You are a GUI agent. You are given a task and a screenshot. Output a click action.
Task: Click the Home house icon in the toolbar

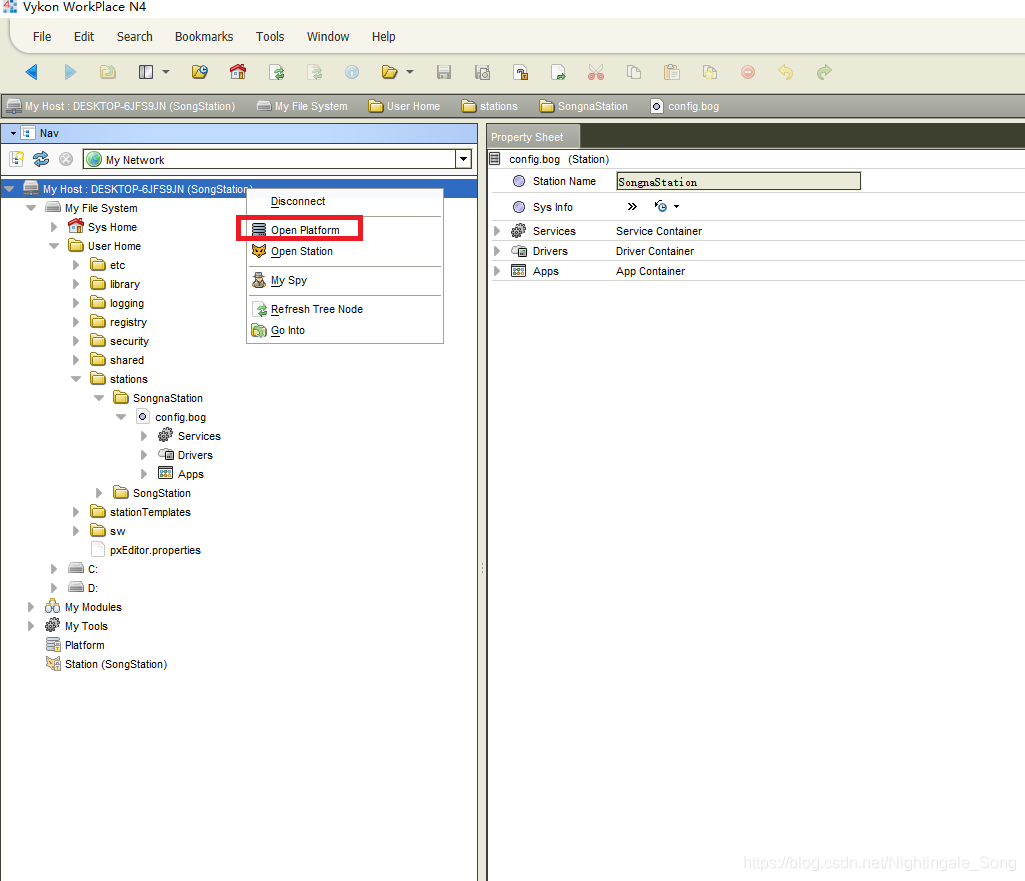tap(238, 72)
